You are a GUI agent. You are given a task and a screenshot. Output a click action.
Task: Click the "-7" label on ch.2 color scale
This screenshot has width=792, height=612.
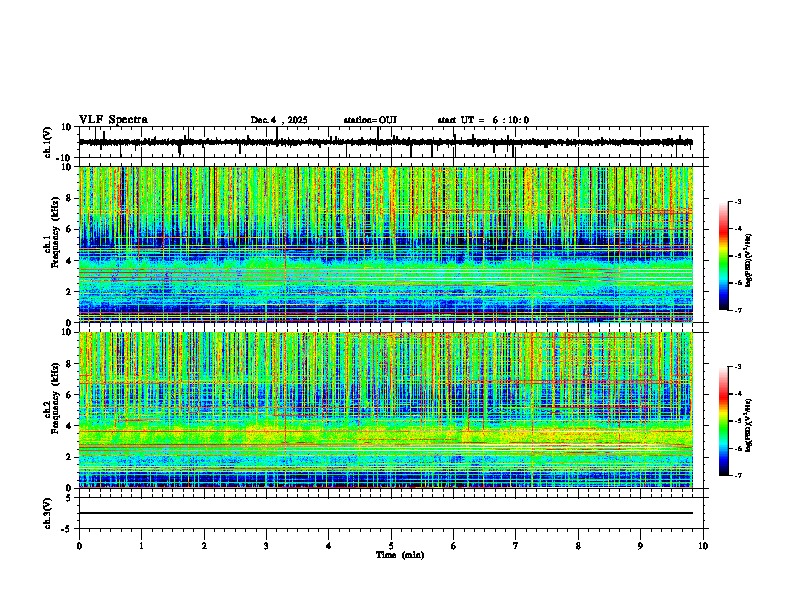click(x=737, y=475)
